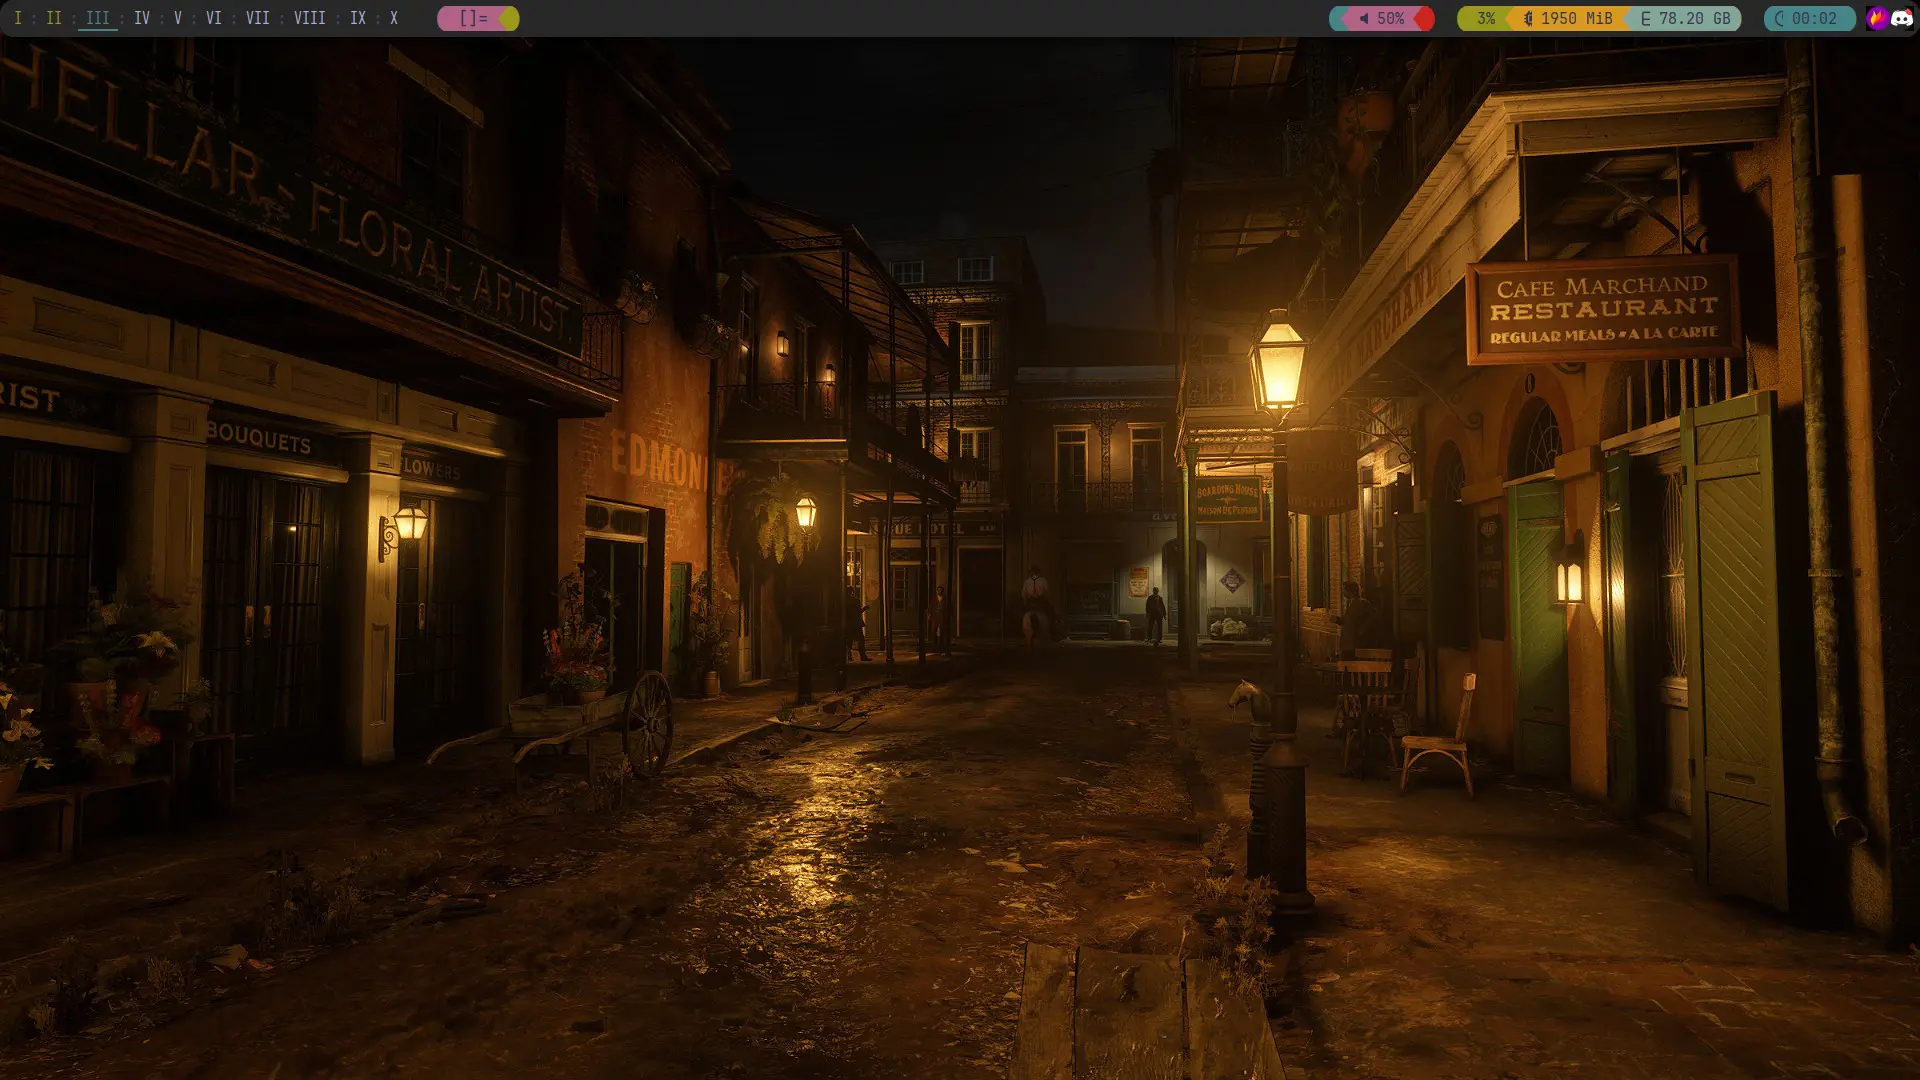
Task: Switch to workspace I
Action: click(17, 18)
